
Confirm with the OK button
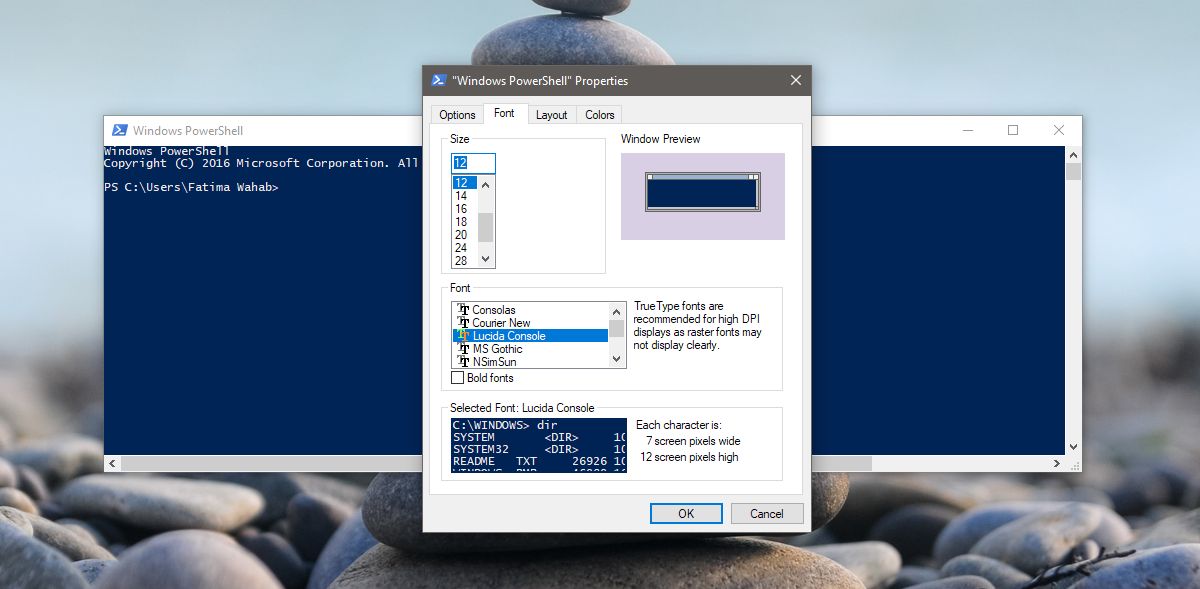(x=686, y=513)
